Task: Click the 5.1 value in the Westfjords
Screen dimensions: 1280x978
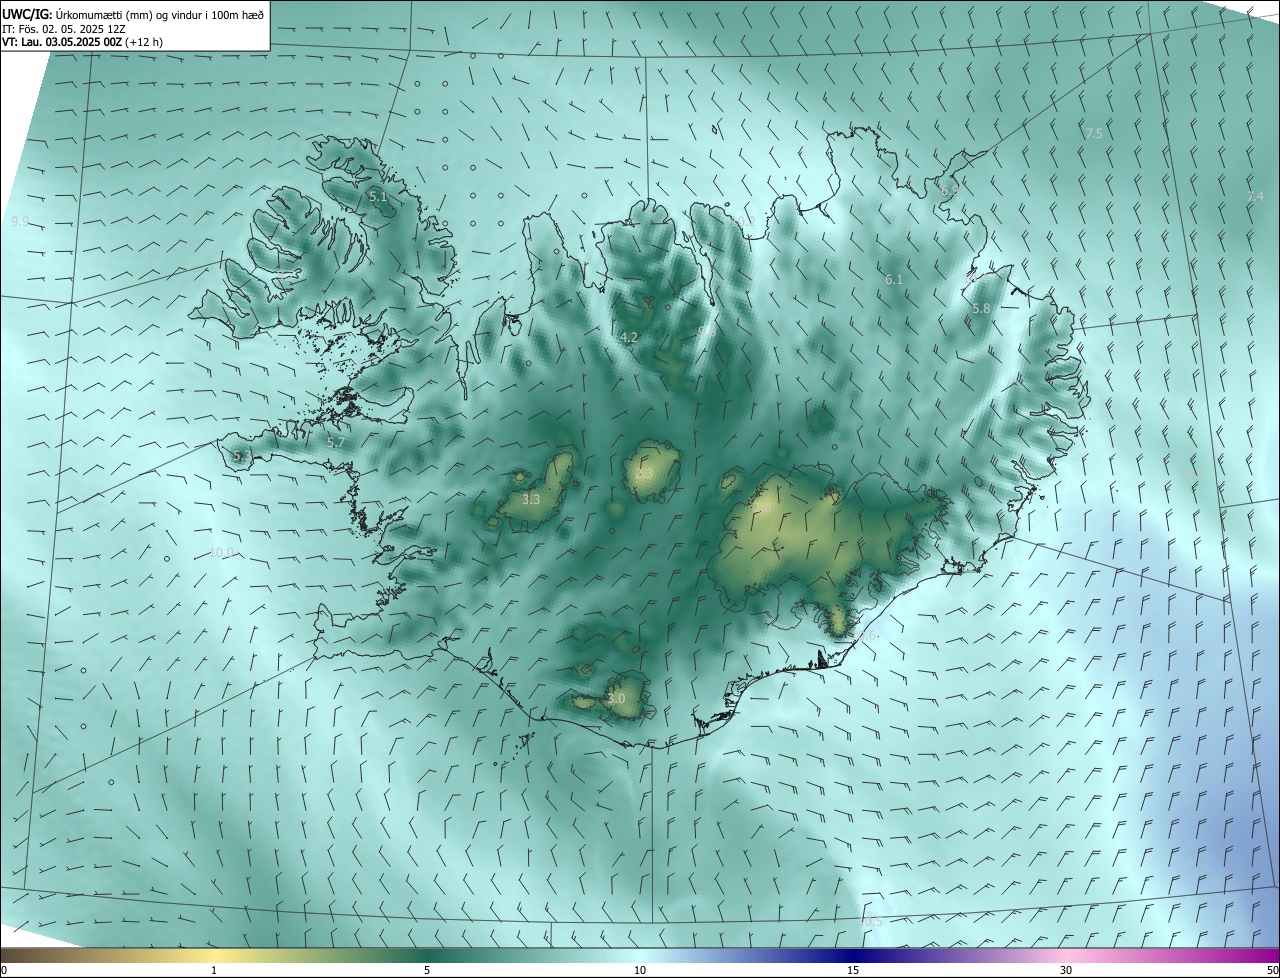Action: (x=378, y=197)
